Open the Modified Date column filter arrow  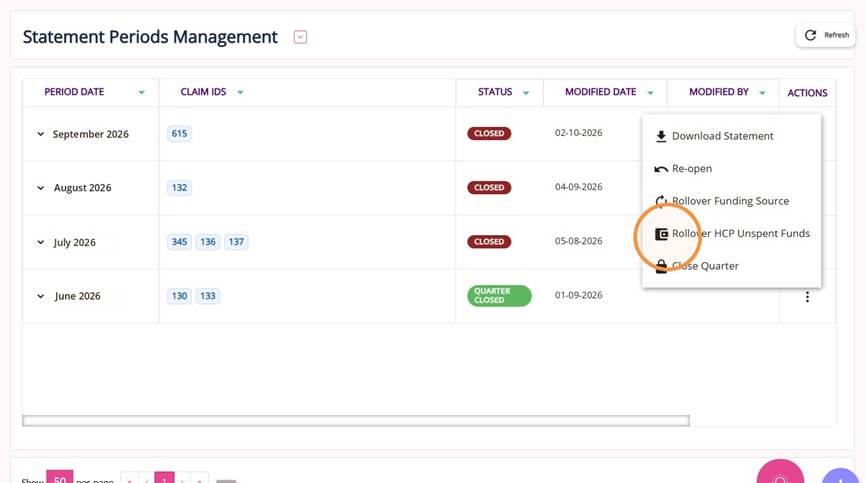650,93
